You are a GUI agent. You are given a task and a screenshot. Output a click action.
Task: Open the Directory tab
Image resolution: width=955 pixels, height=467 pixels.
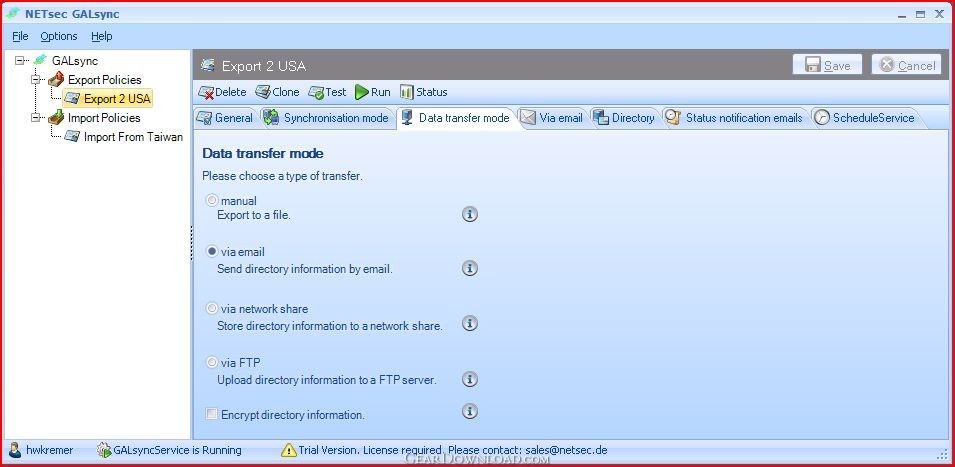(x=624, y=118)
